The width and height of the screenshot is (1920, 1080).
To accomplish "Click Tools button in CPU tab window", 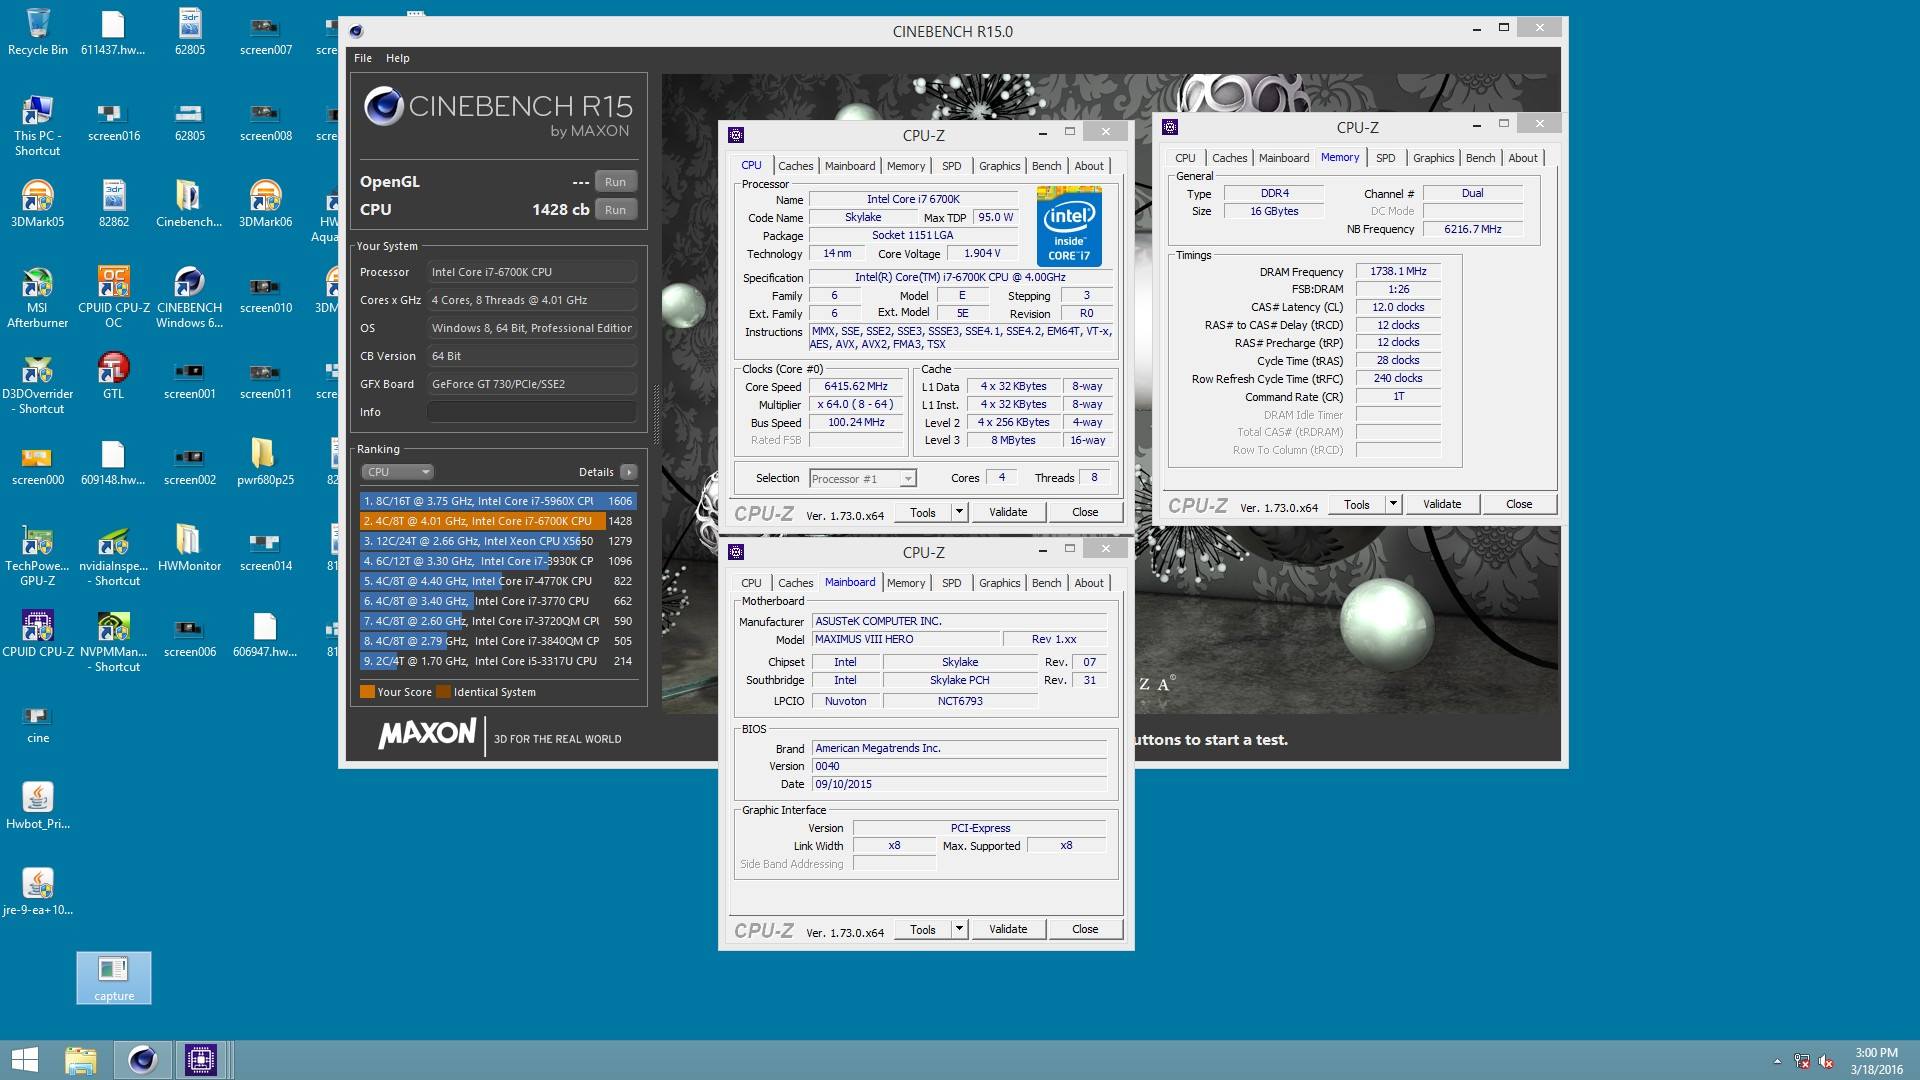I will (x=922, y=512).
